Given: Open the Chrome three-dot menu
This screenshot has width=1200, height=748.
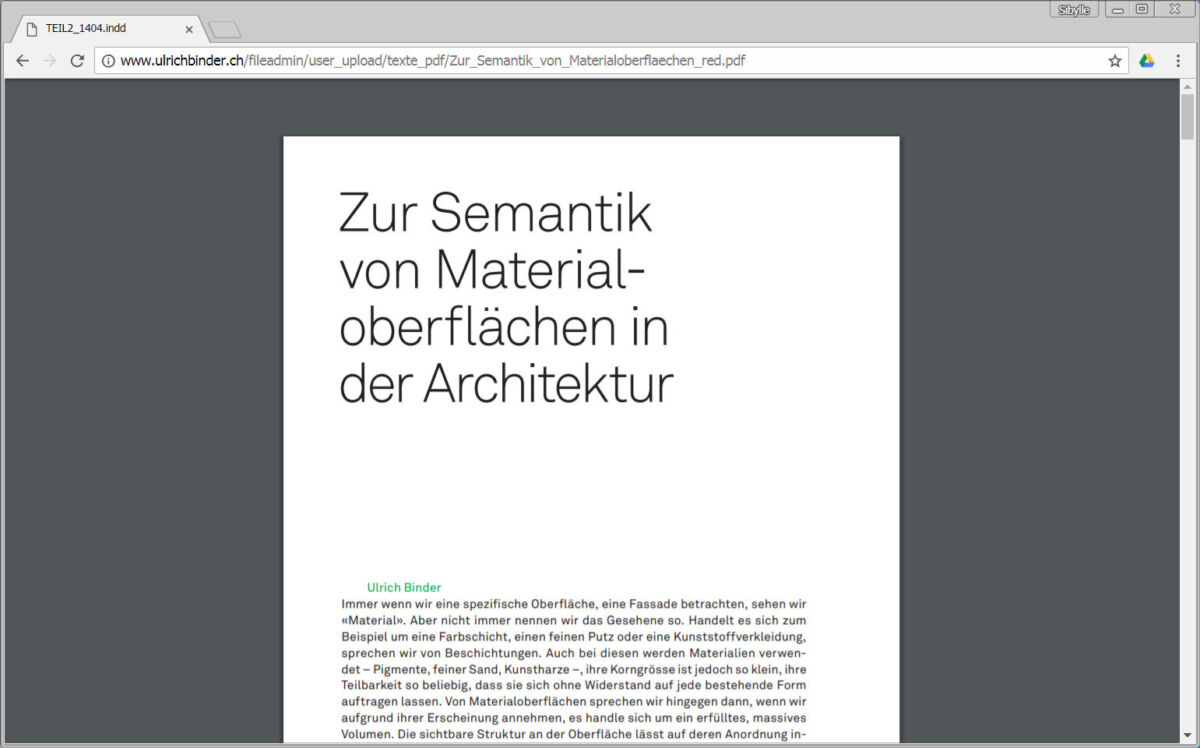Looking at the screenshot, I should [x=1178, y=61].
